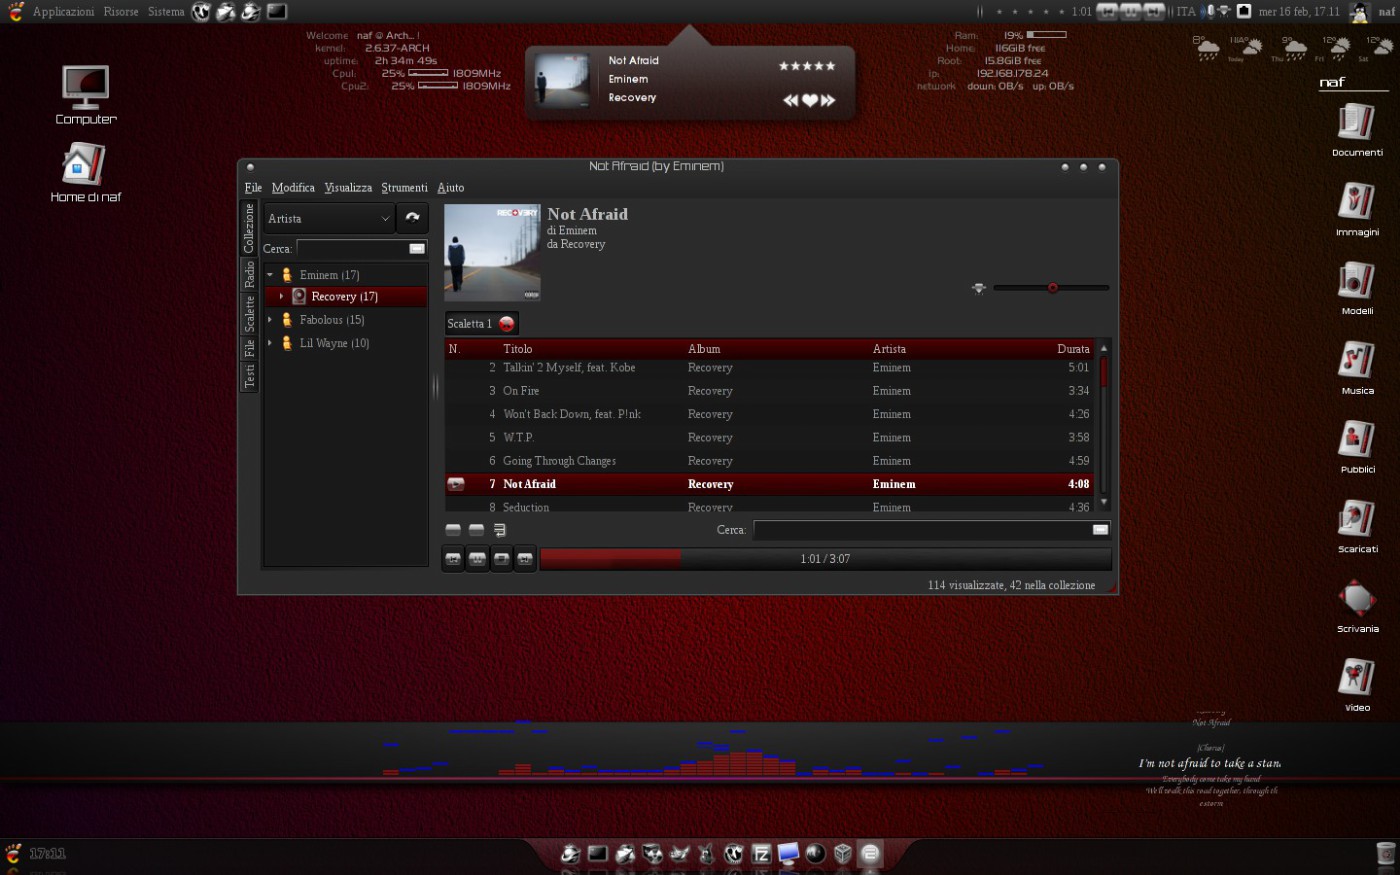Screen dimensions: 1400x875
Task: Switch to the Testi side tab
Action: (249, 376)
